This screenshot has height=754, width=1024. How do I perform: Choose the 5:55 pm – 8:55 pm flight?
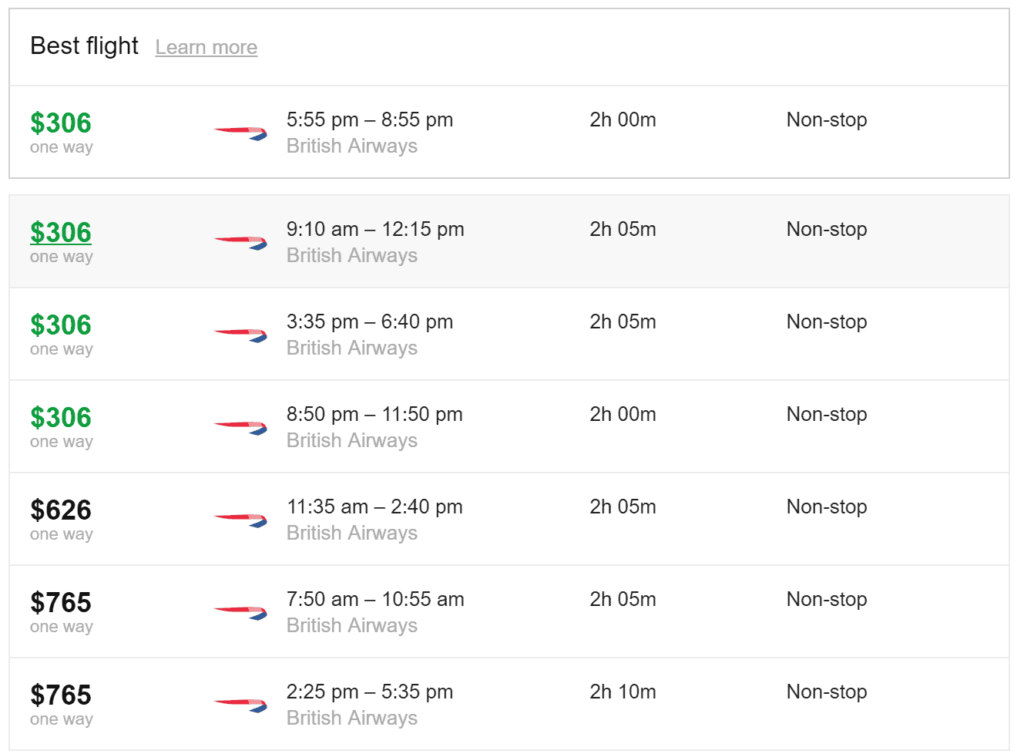[369, 120]
